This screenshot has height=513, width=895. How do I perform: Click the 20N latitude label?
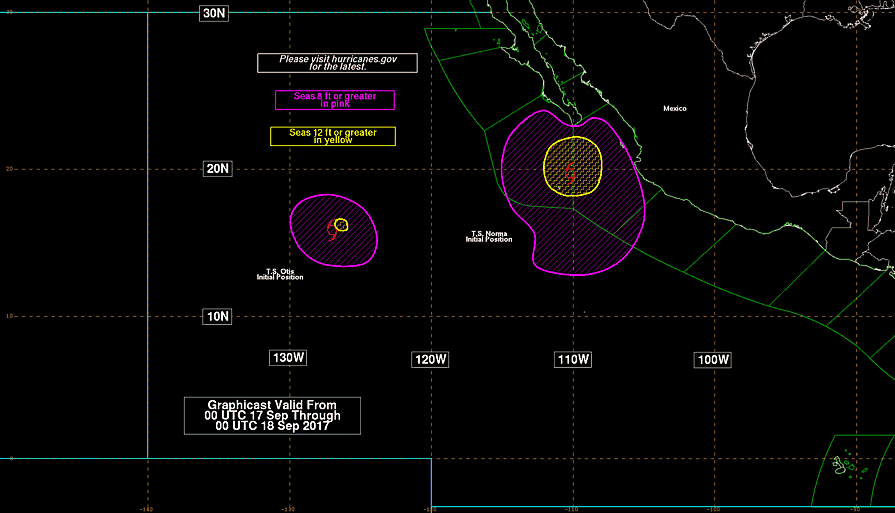217,168
